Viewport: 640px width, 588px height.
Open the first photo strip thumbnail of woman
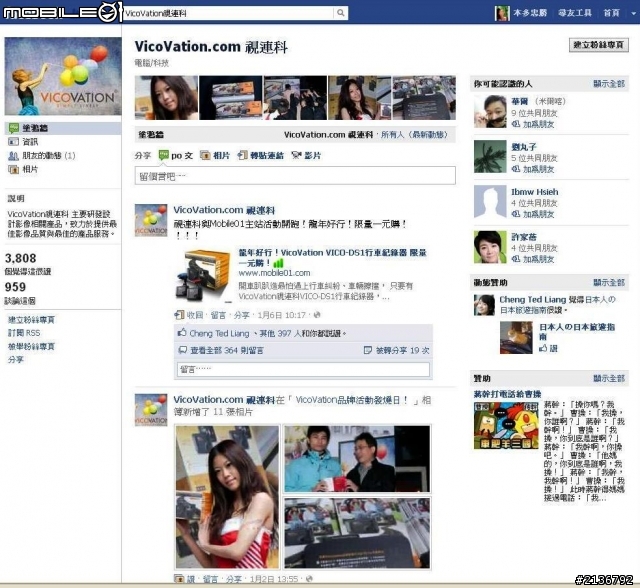(x=166, y=98)
